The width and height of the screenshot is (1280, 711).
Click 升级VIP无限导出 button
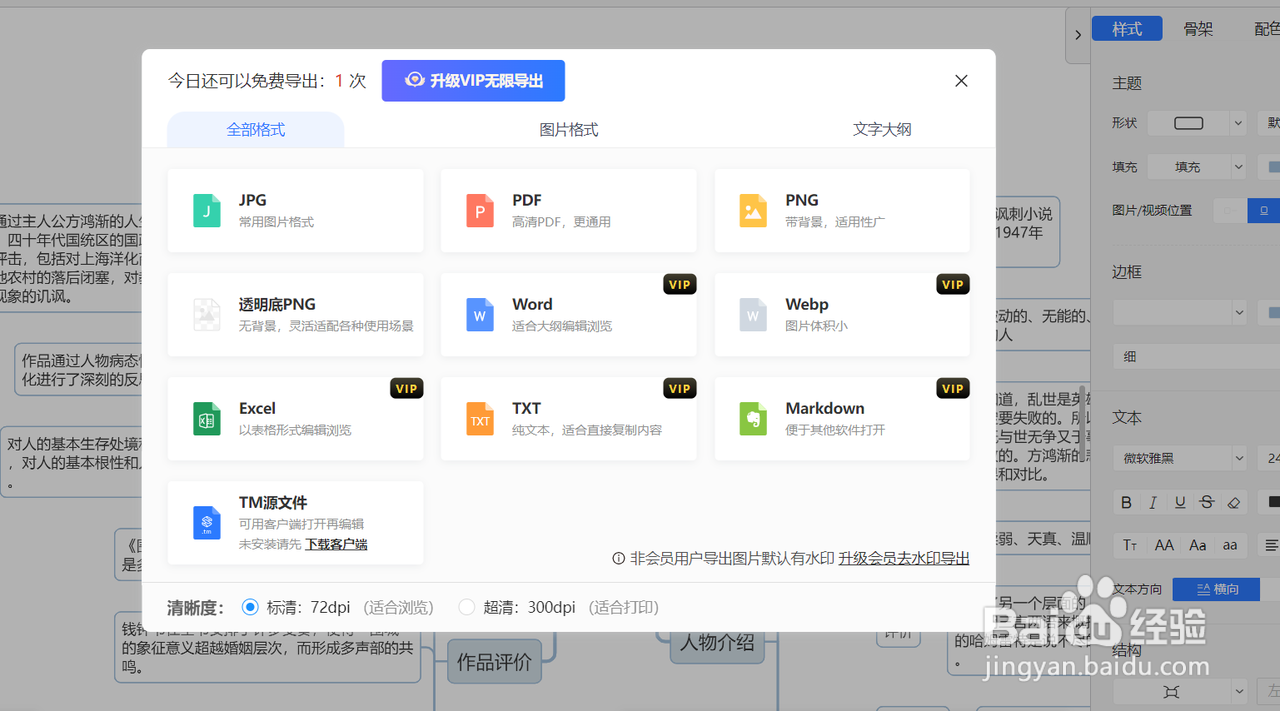473,81
